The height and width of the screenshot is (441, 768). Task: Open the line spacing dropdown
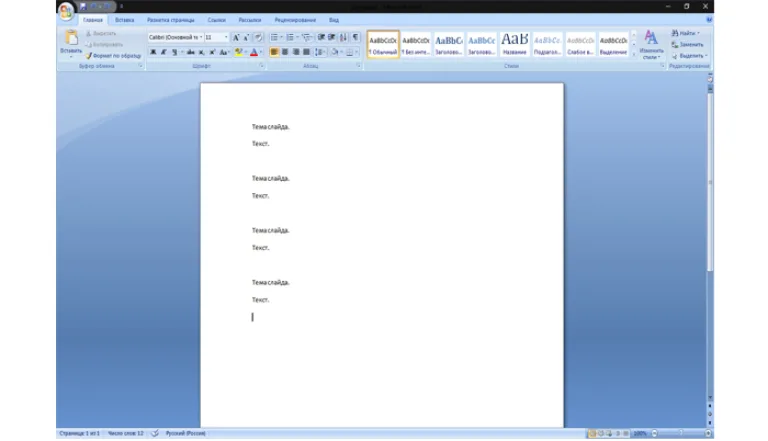click(x=320, y=52)
